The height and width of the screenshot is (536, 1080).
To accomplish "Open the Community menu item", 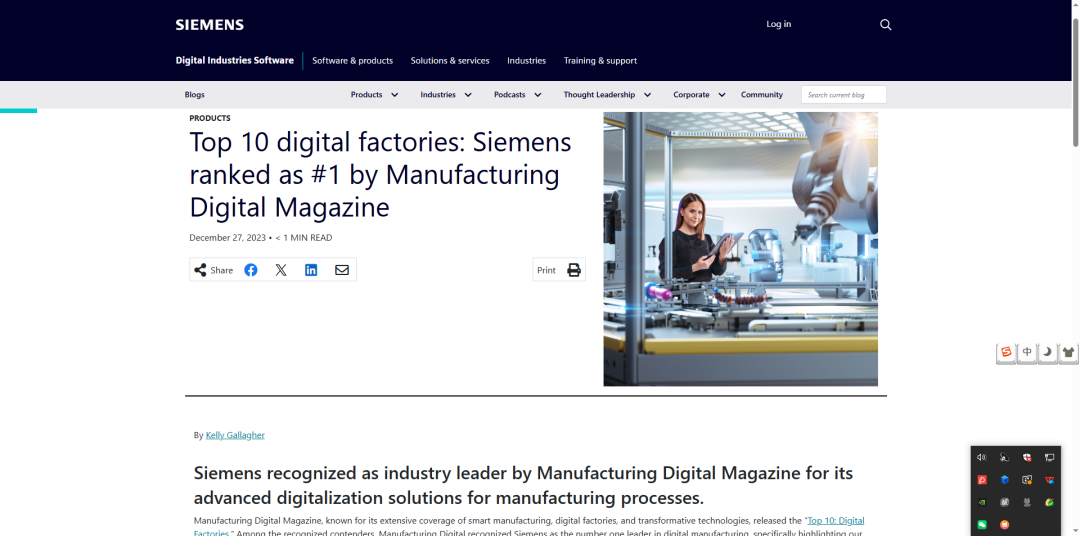I will 762,95.
